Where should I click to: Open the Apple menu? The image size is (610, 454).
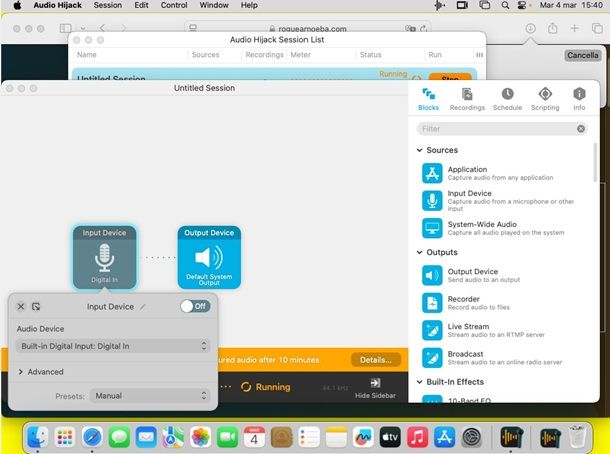point(18,5)
